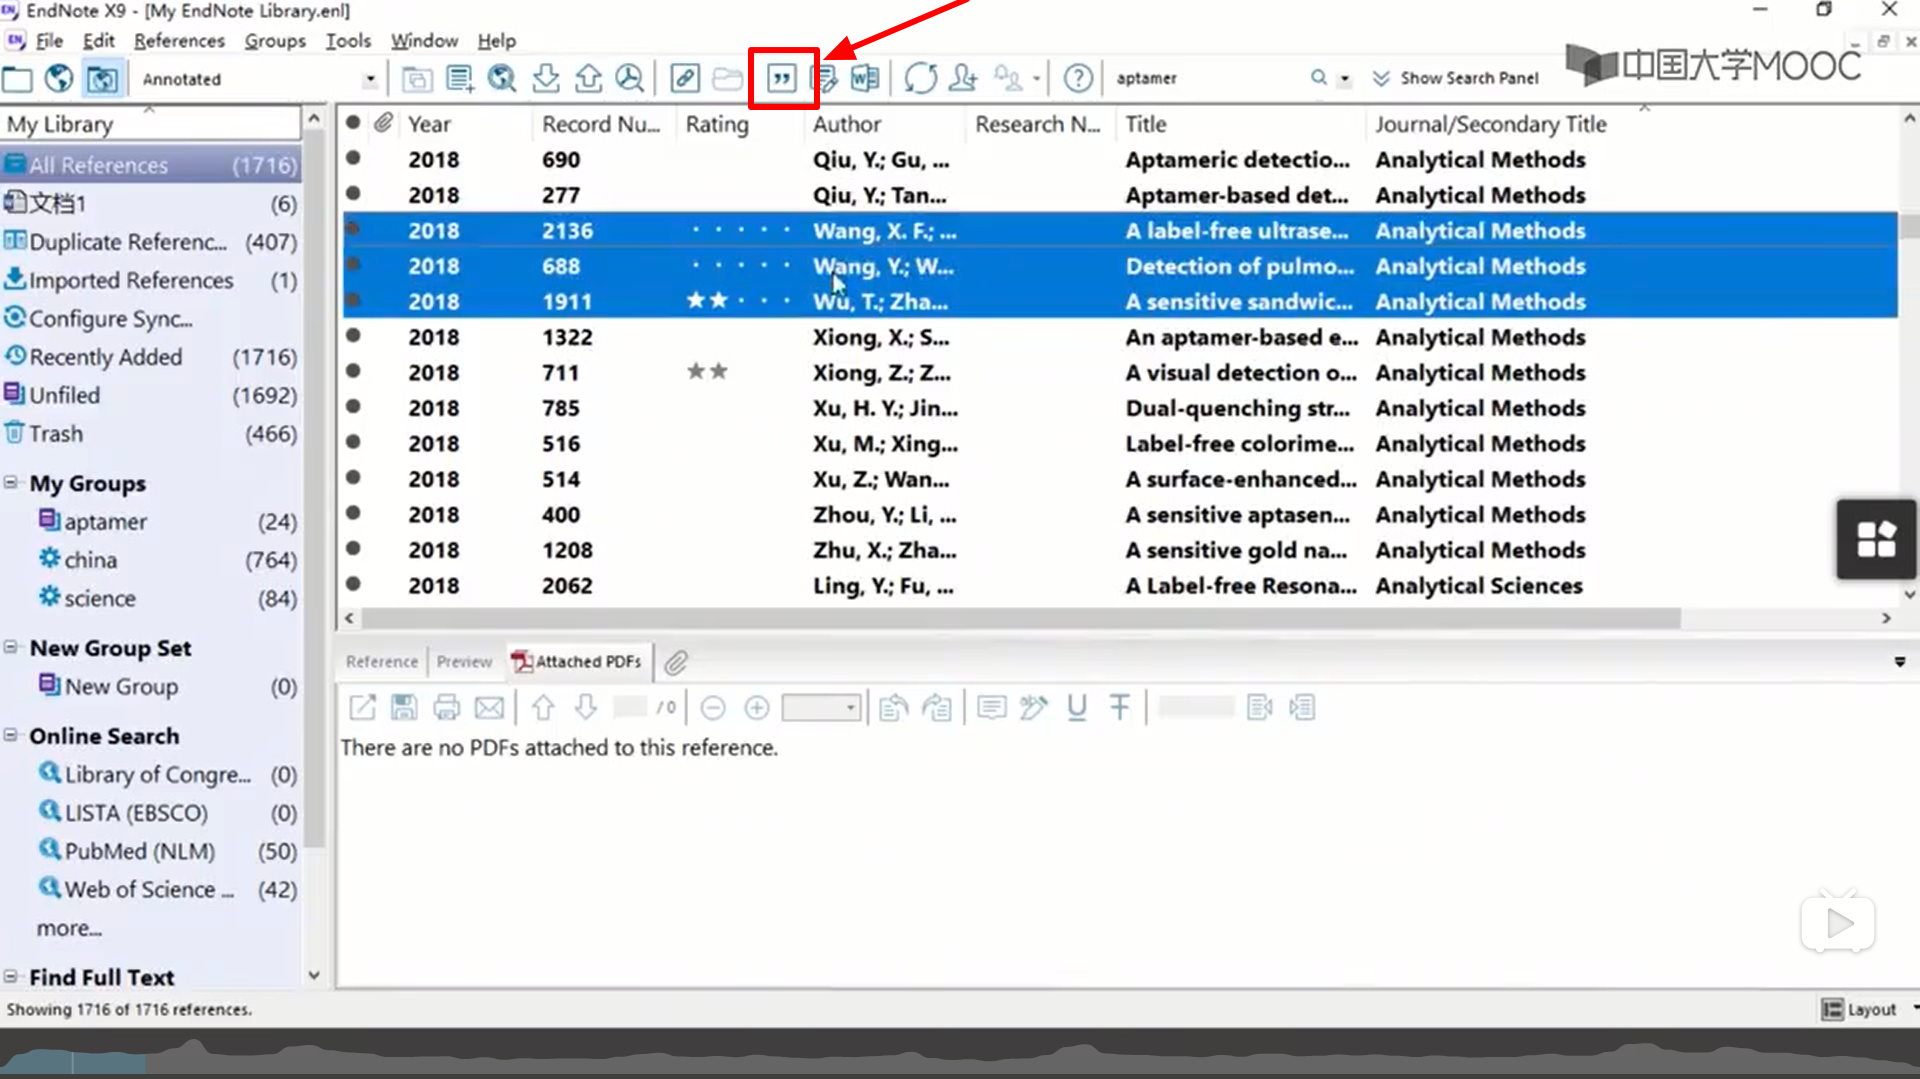Click the Insert Citation quote icon
Screen dimensions: 1920x1079
782,78
